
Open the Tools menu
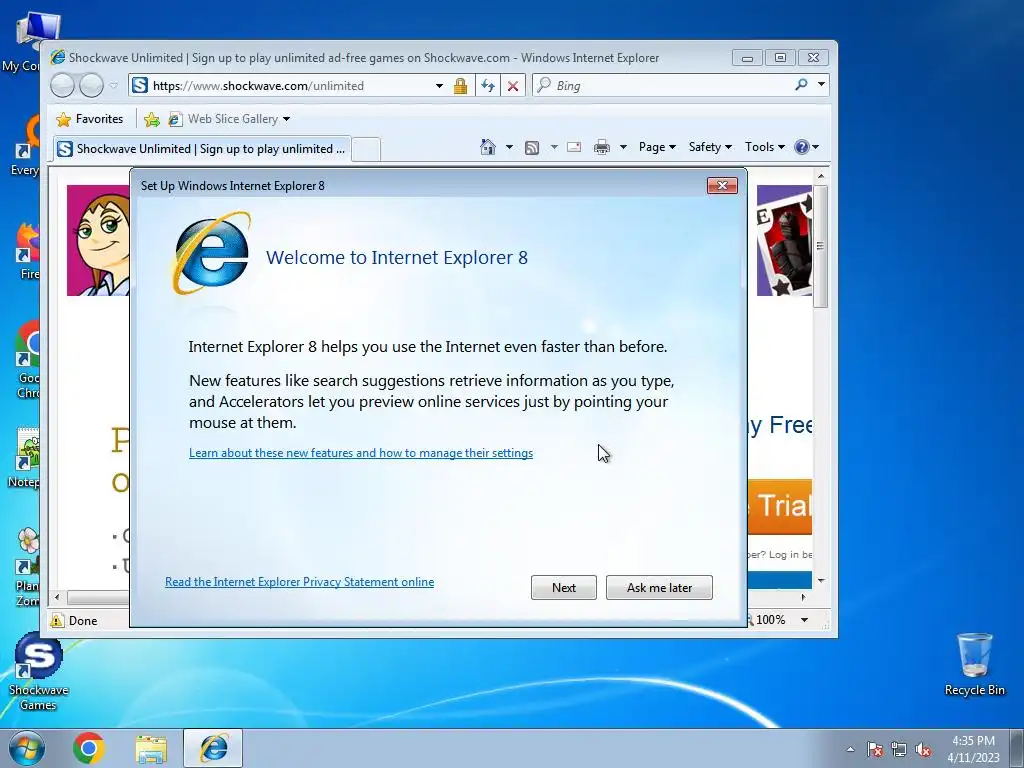pos(765,147)
